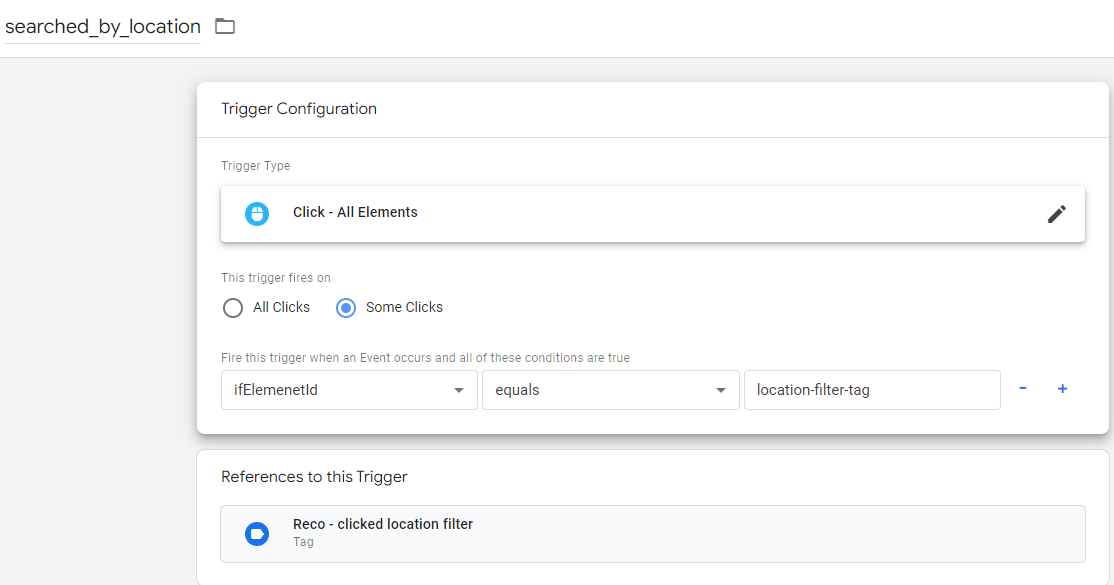Select the Some Clicks radio button

point(346,308)
